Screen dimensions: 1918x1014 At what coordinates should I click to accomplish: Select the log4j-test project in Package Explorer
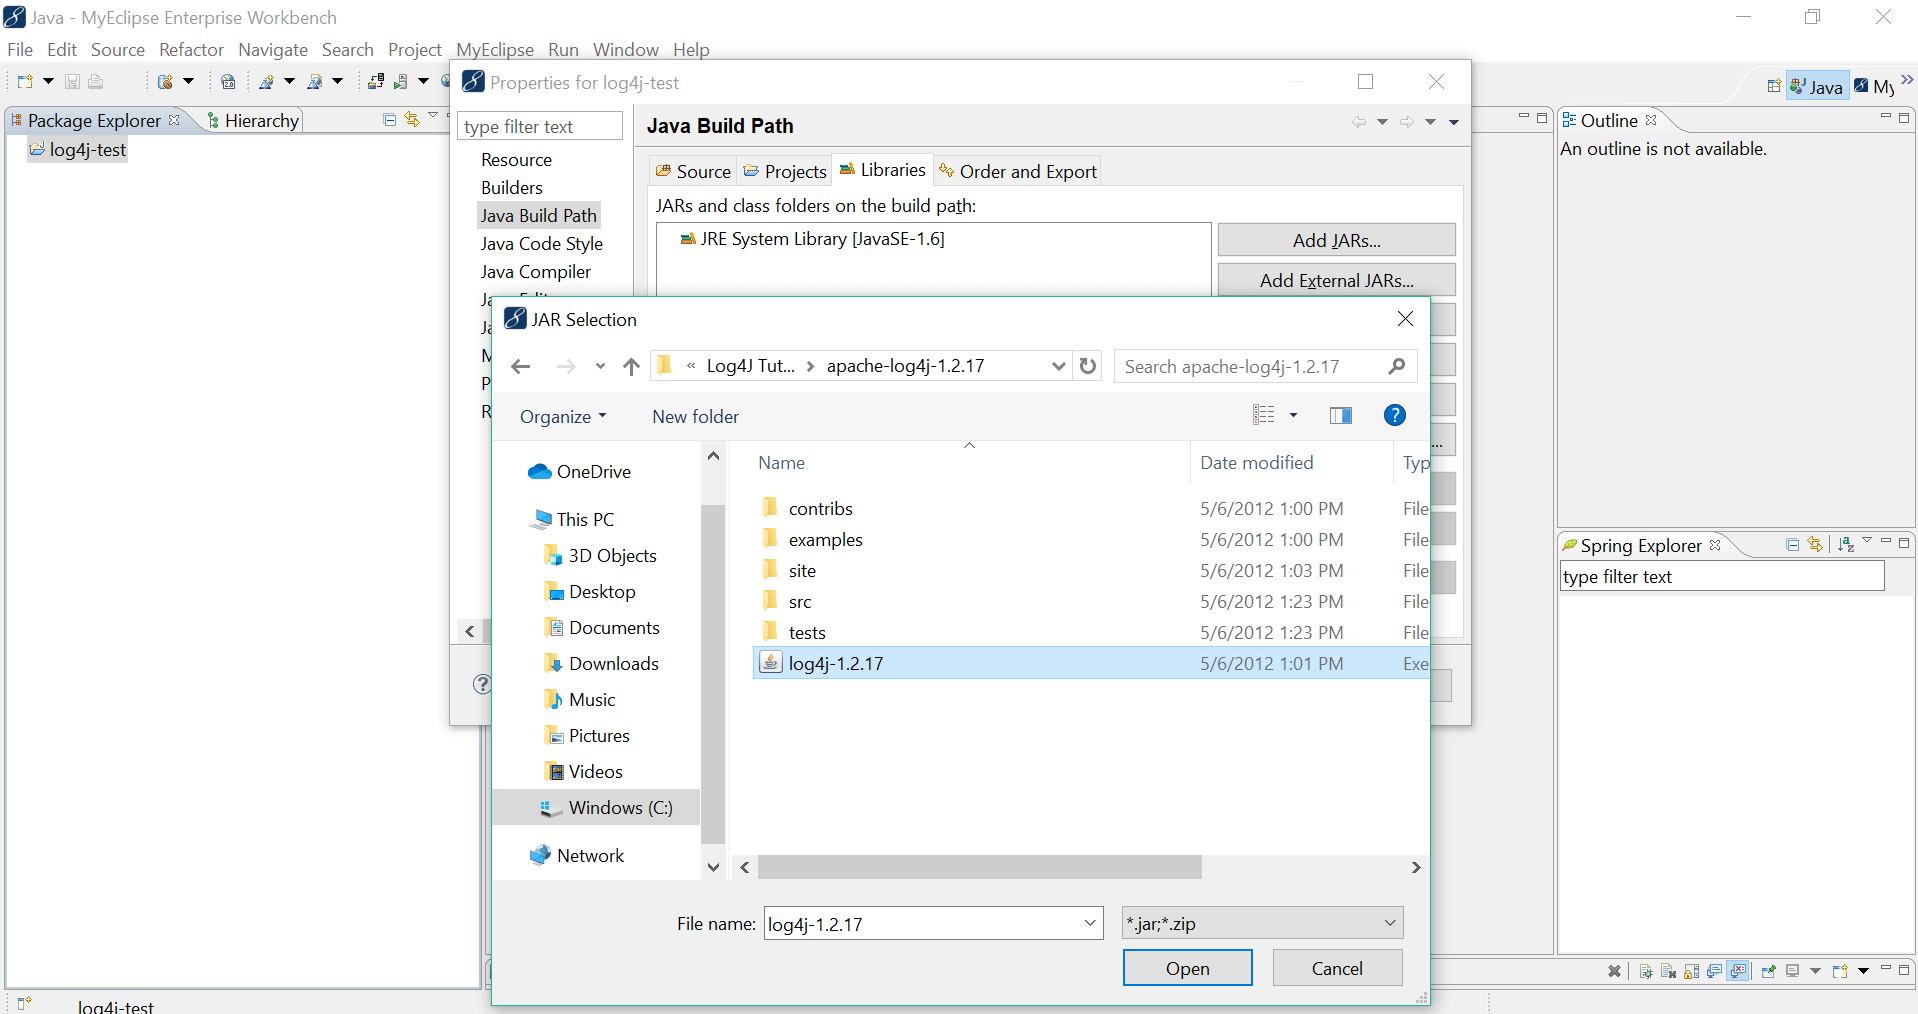78,149
